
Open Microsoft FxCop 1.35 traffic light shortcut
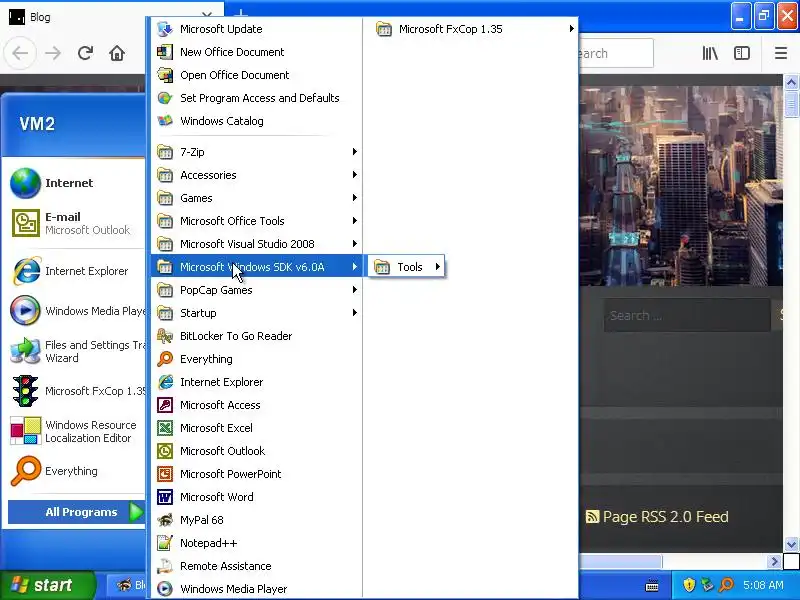75,391
